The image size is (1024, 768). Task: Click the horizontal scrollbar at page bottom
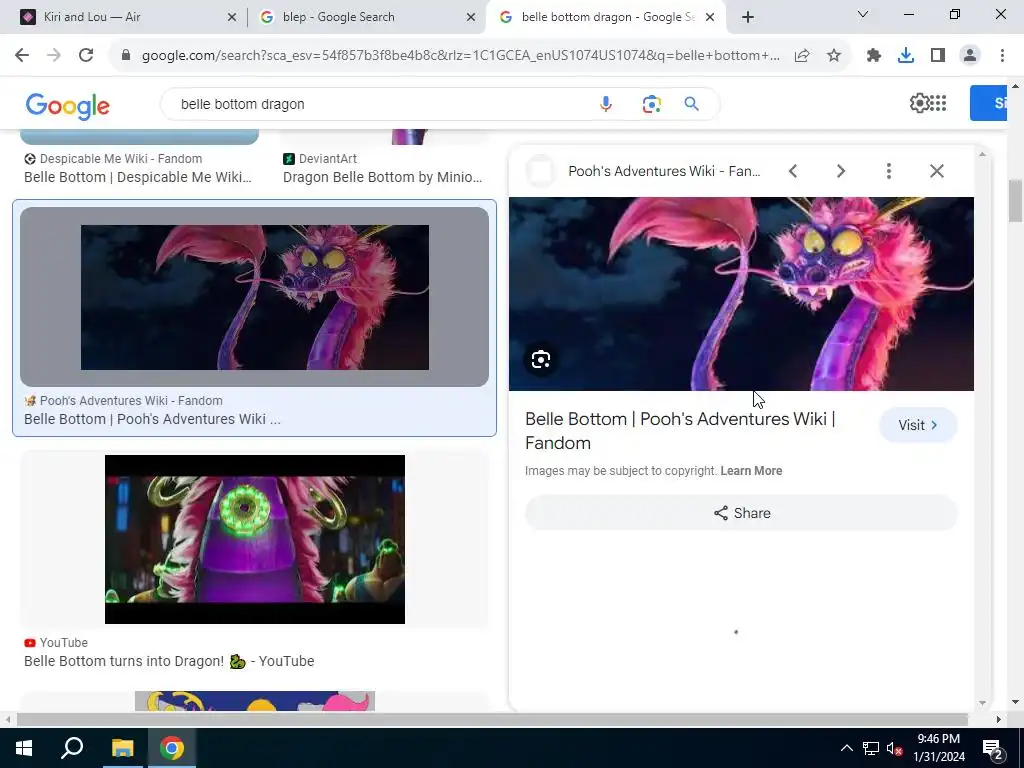(x=492, y=720)
